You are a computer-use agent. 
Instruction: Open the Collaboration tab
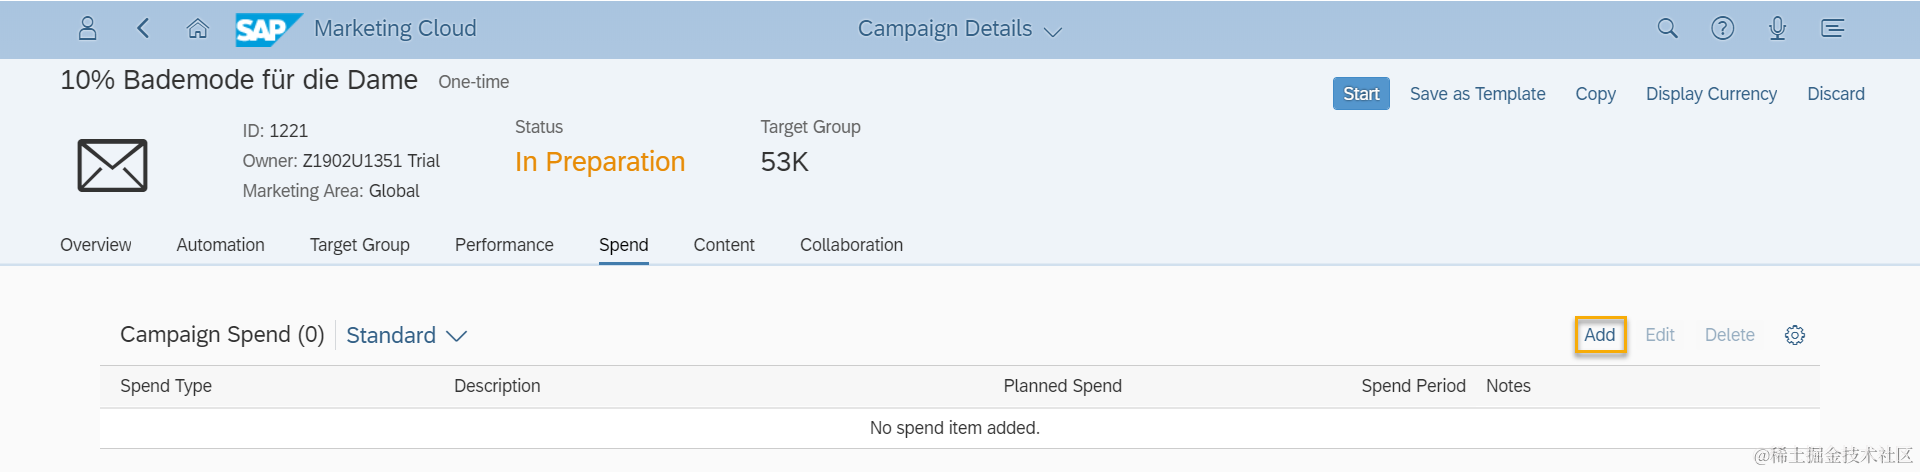[851, 245]
